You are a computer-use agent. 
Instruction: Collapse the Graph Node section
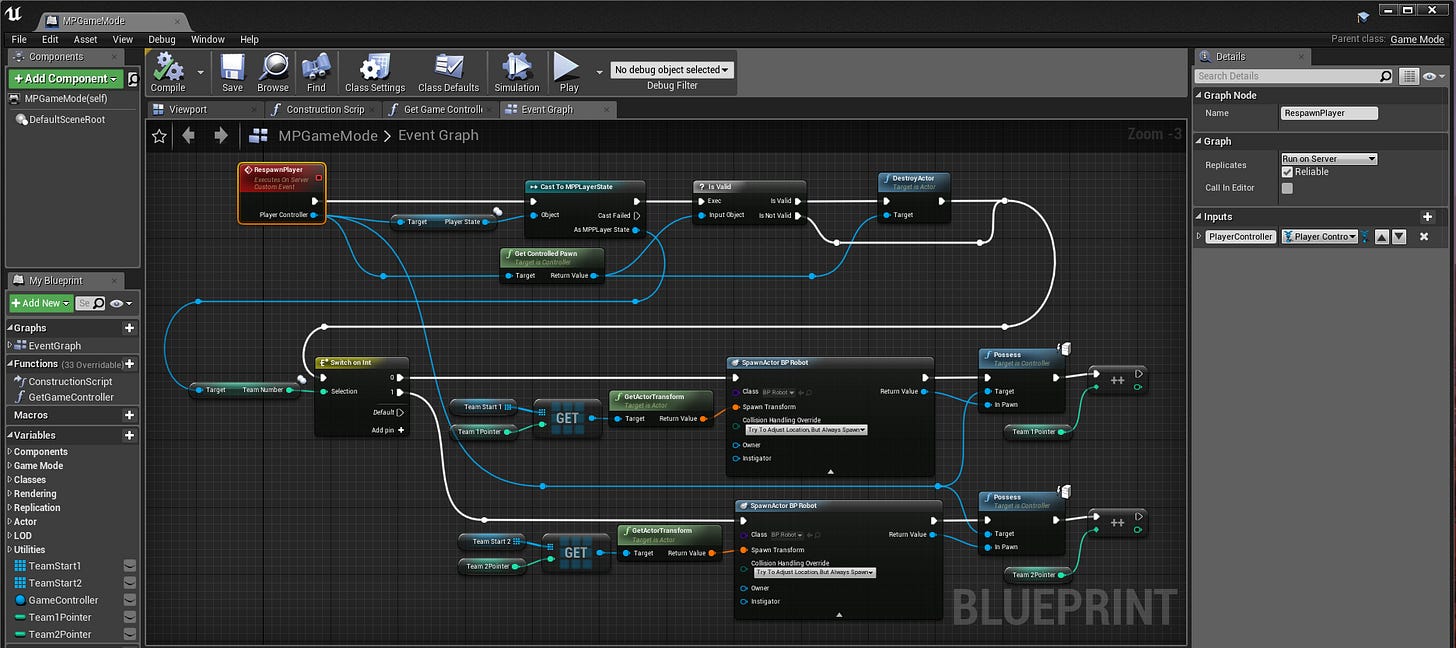click(x=1199, y=96)
